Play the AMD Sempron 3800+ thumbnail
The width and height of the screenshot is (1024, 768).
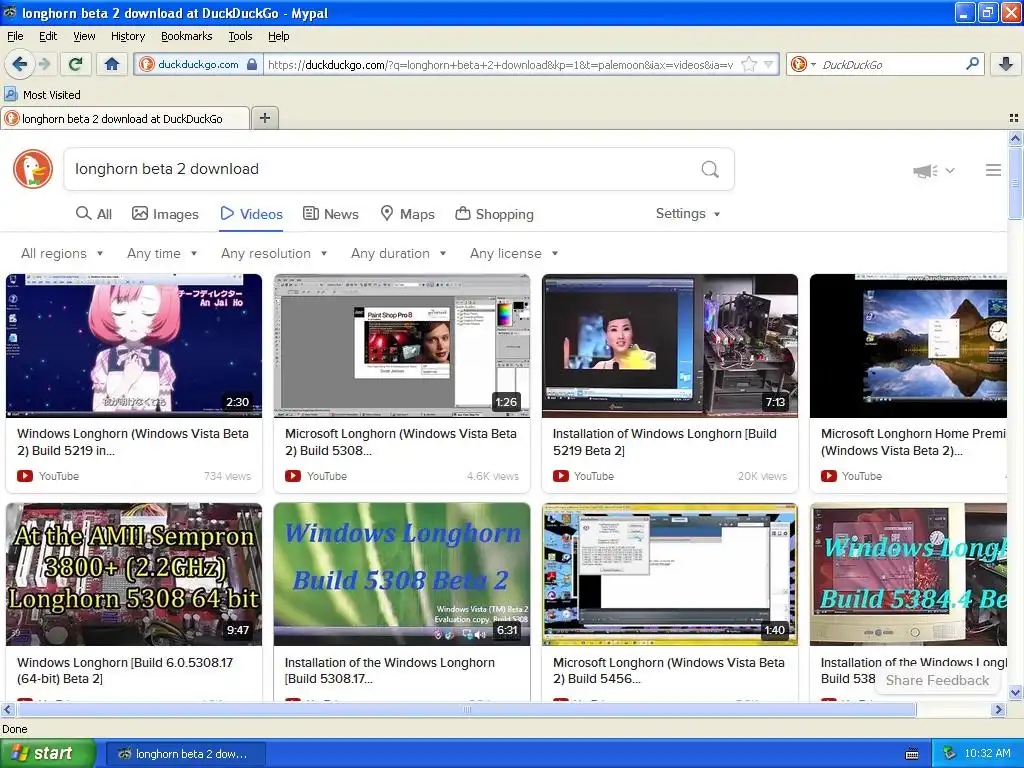pos(134,574)
